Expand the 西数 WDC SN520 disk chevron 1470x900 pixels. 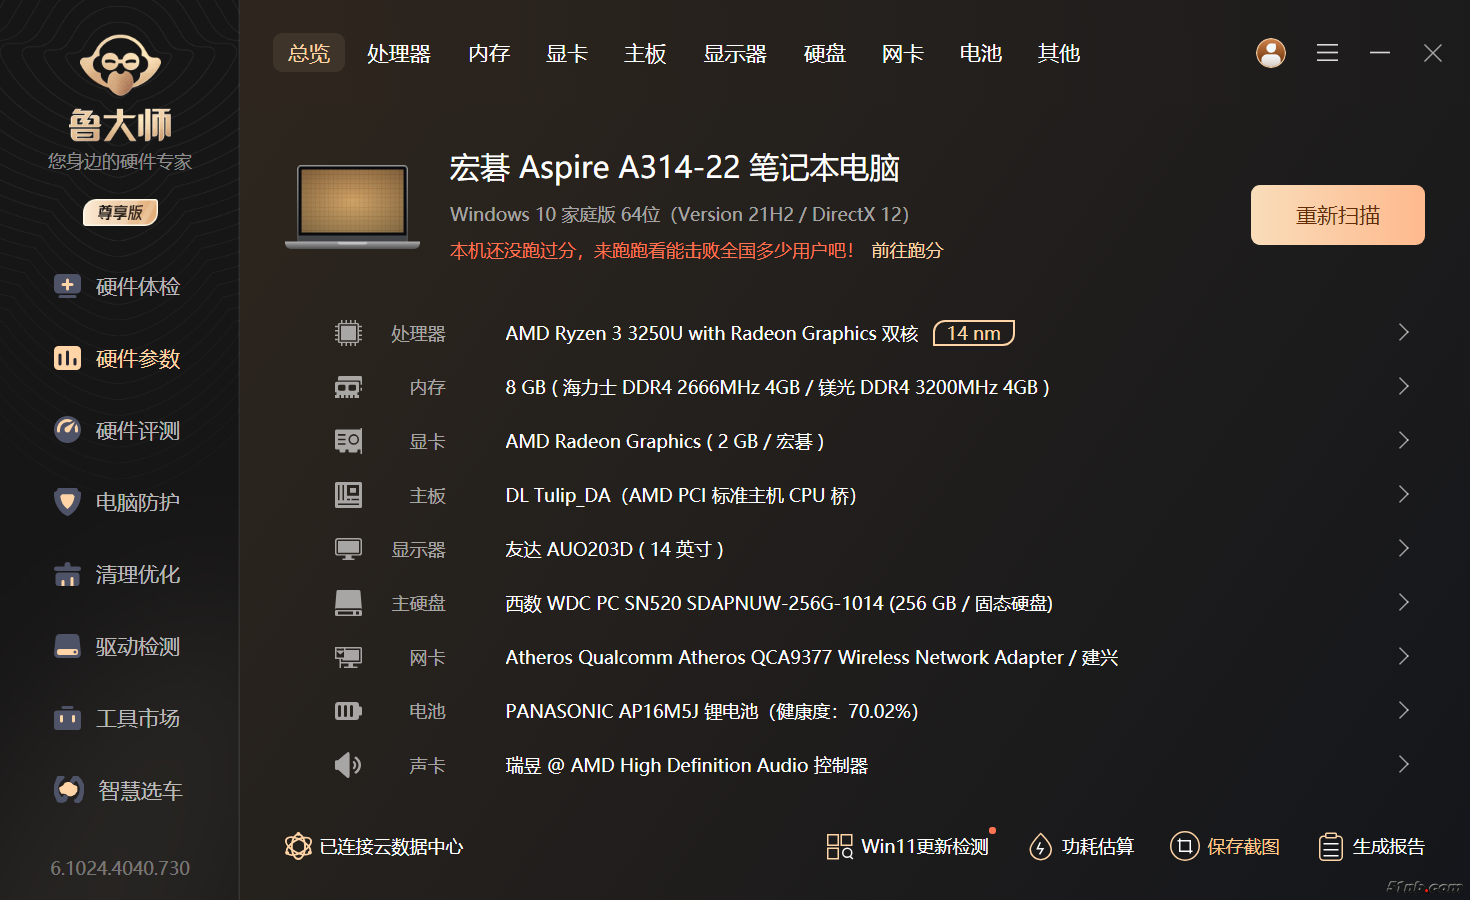click(x=1403, y=603)
